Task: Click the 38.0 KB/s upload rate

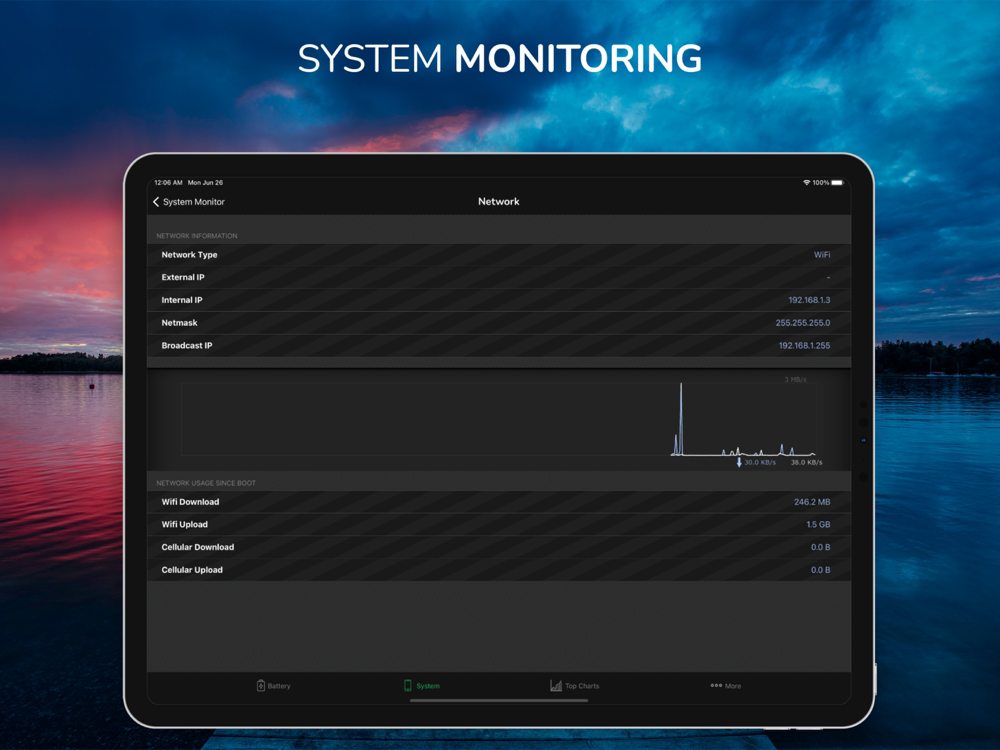Action: click(807, 462)
